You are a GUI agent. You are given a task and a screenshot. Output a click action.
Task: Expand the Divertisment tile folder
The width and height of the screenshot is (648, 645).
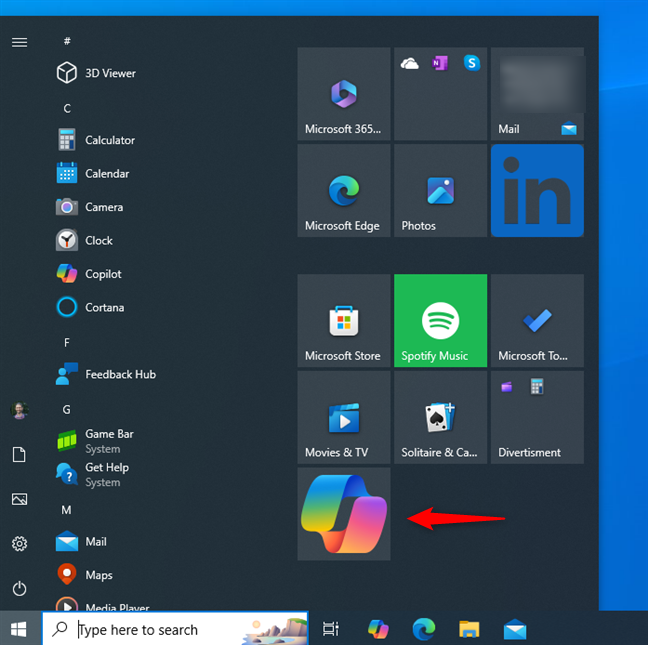coord(537,417)
